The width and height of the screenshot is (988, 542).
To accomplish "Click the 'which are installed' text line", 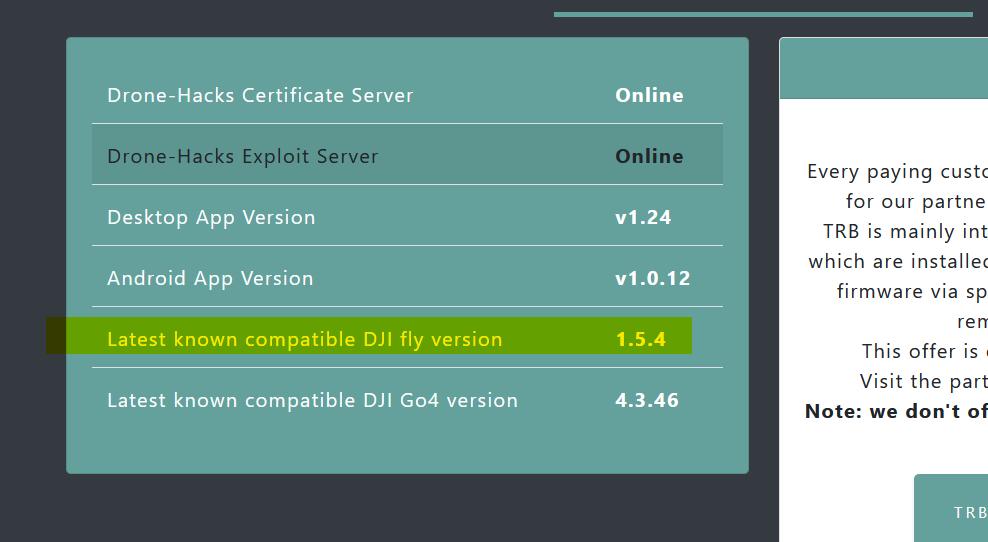I will [898, 261].
